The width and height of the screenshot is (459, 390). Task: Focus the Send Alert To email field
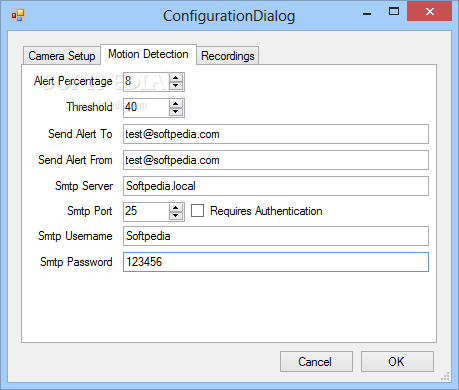276,134
